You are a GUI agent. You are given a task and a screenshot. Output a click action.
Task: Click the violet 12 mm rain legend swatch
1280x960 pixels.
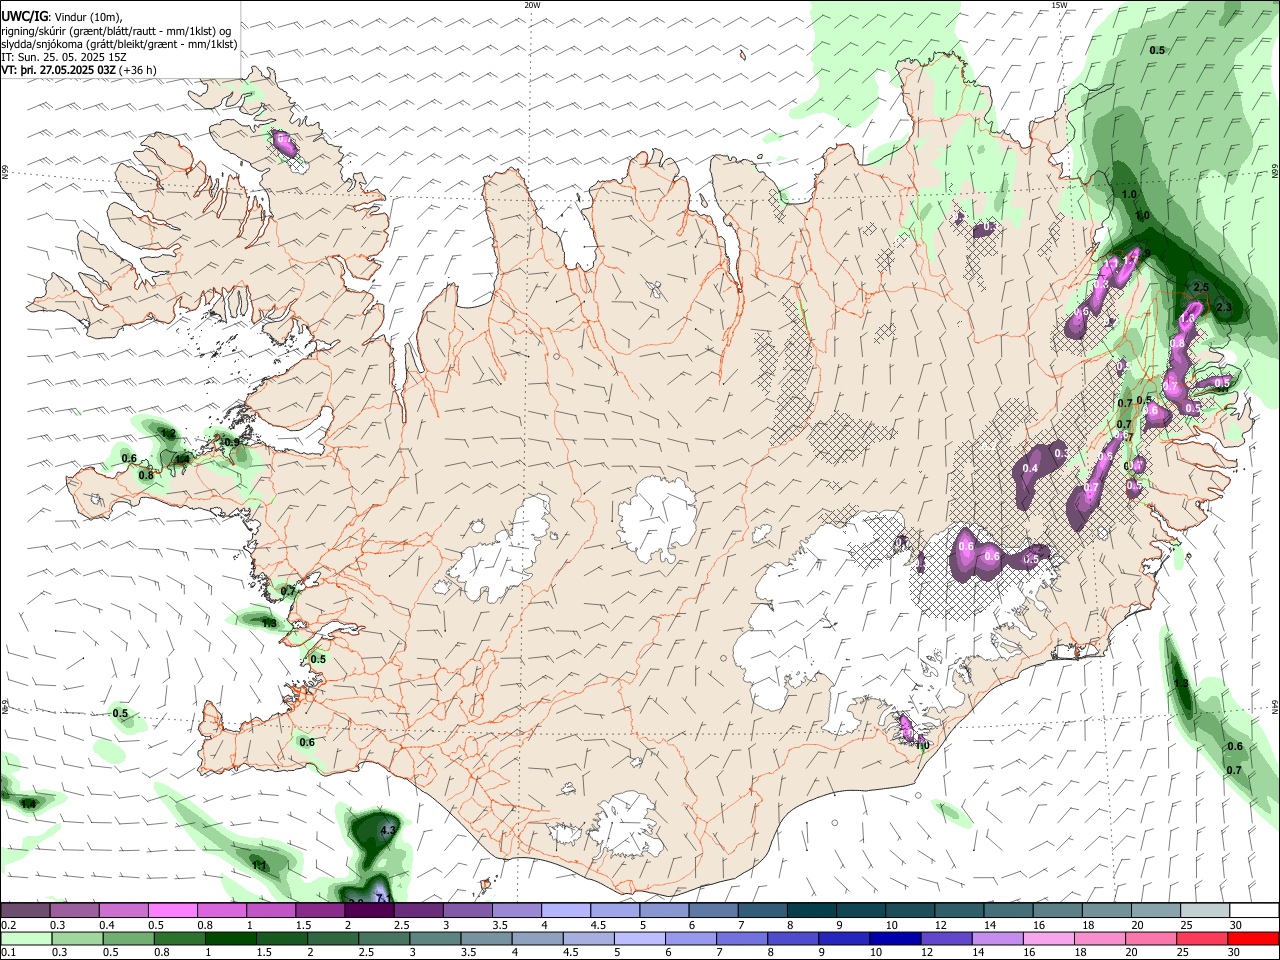tap(947, 938)
